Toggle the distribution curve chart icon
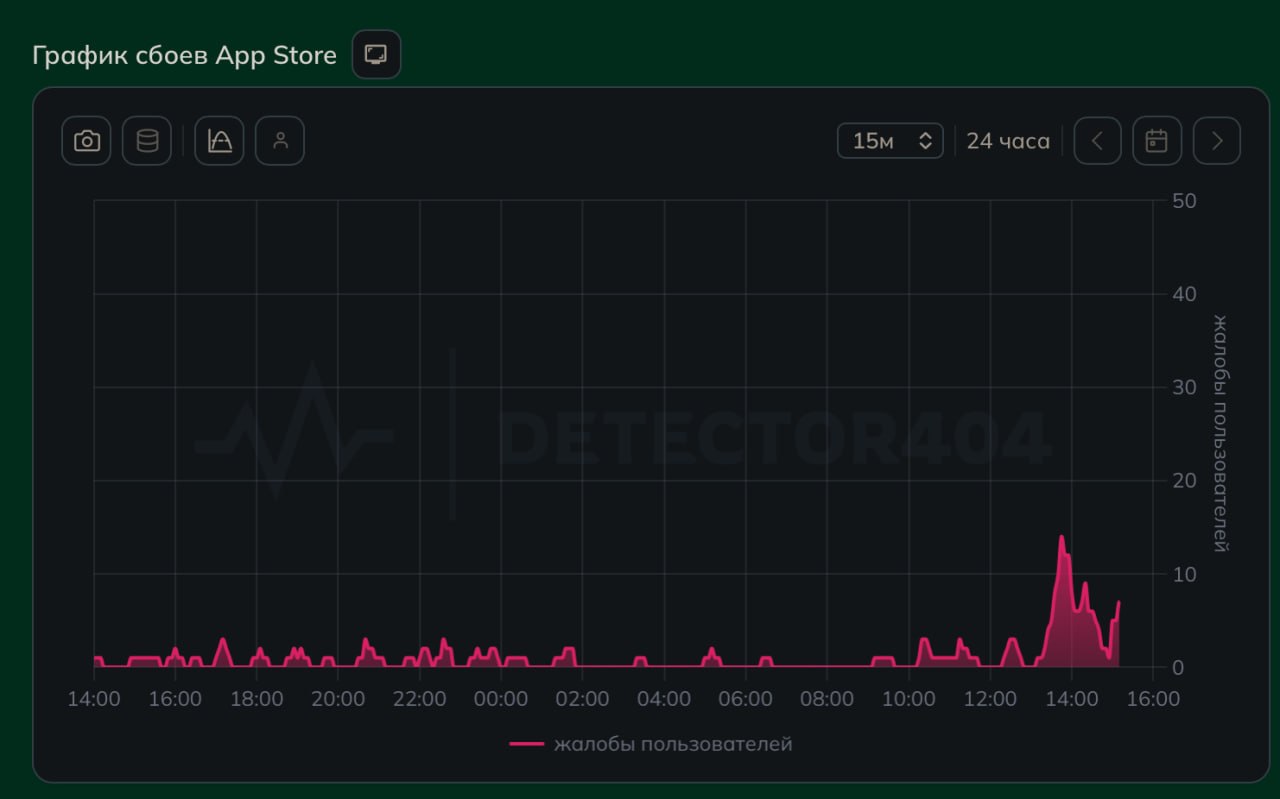 click(x=219, y=141)
